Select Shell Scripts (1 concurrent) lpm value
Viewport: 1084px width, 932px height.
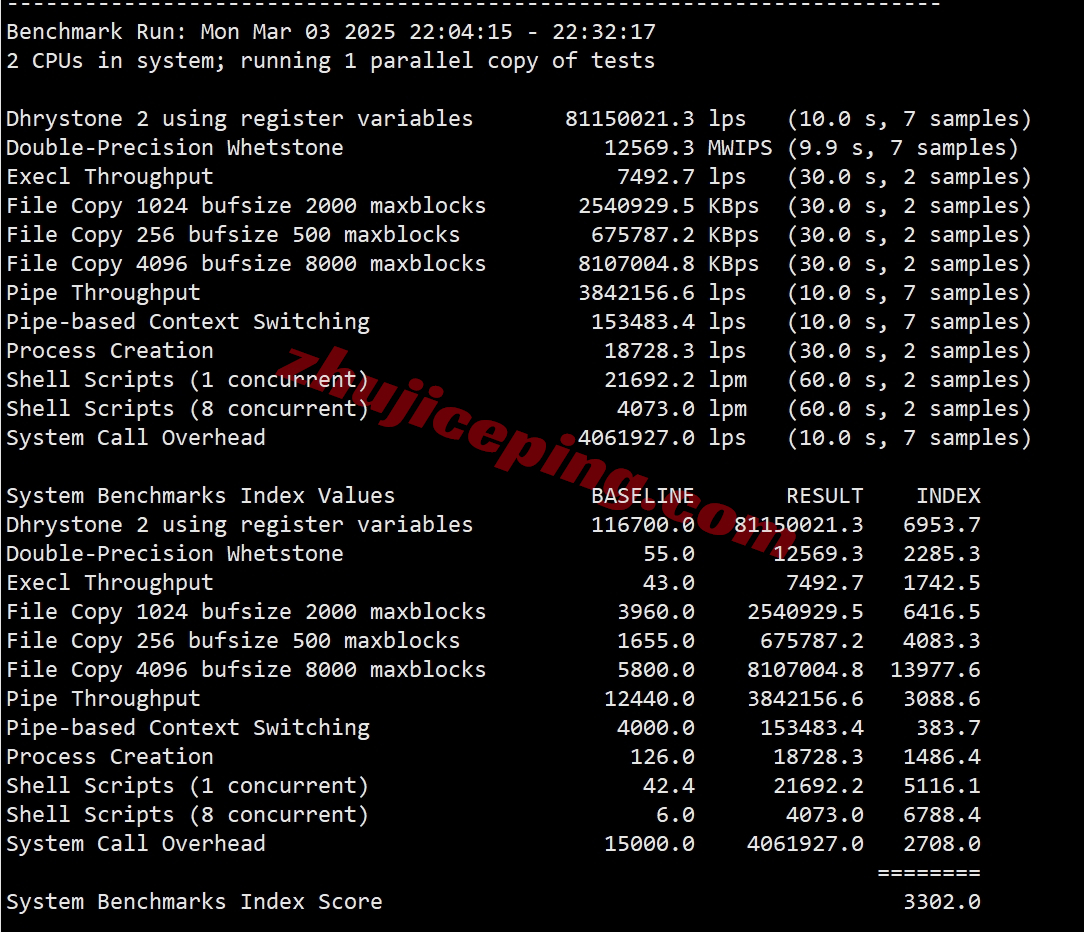675,380
